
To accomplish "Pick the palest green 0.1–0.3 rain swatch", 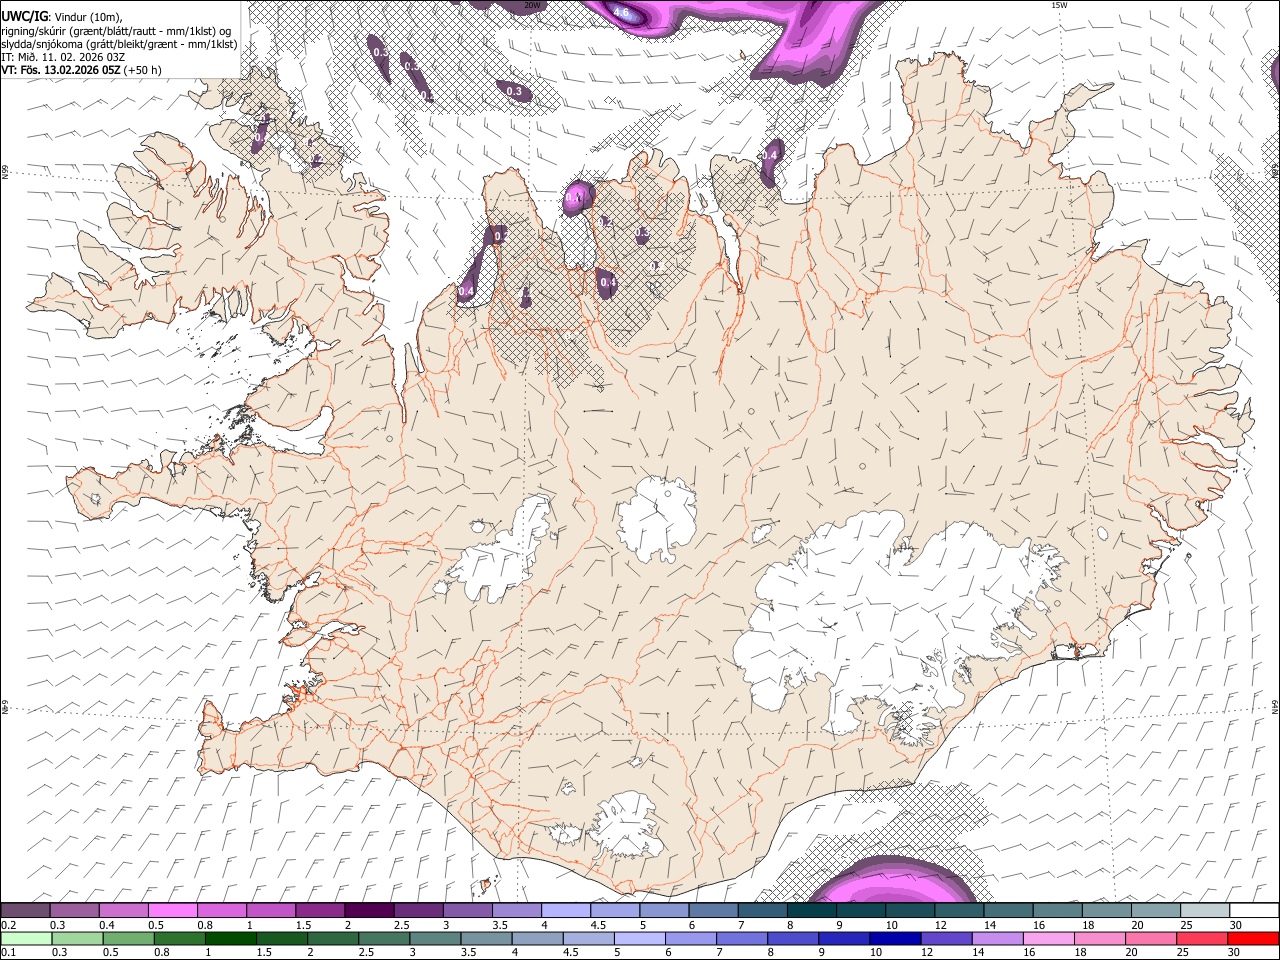I will click(26, 938).
